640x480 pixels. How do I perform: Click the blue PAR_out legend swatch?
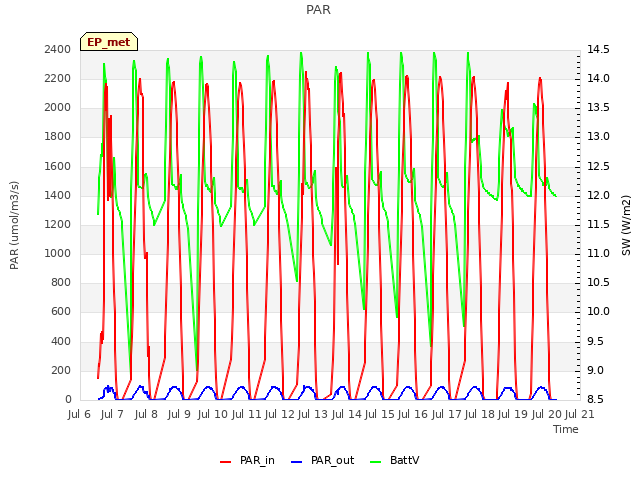pyautogui.click(x=297, y=462)
